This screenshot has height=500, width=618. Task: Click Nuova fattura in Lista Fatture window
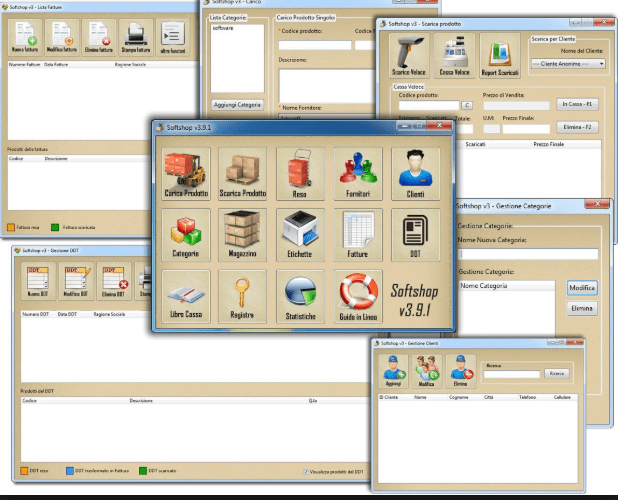(25, 37)
